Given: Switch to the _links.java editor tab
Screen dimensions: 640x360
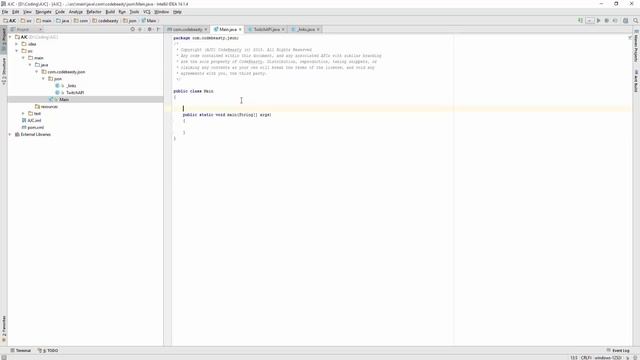Looking at the screenshot, I should (x=306, y=29).
